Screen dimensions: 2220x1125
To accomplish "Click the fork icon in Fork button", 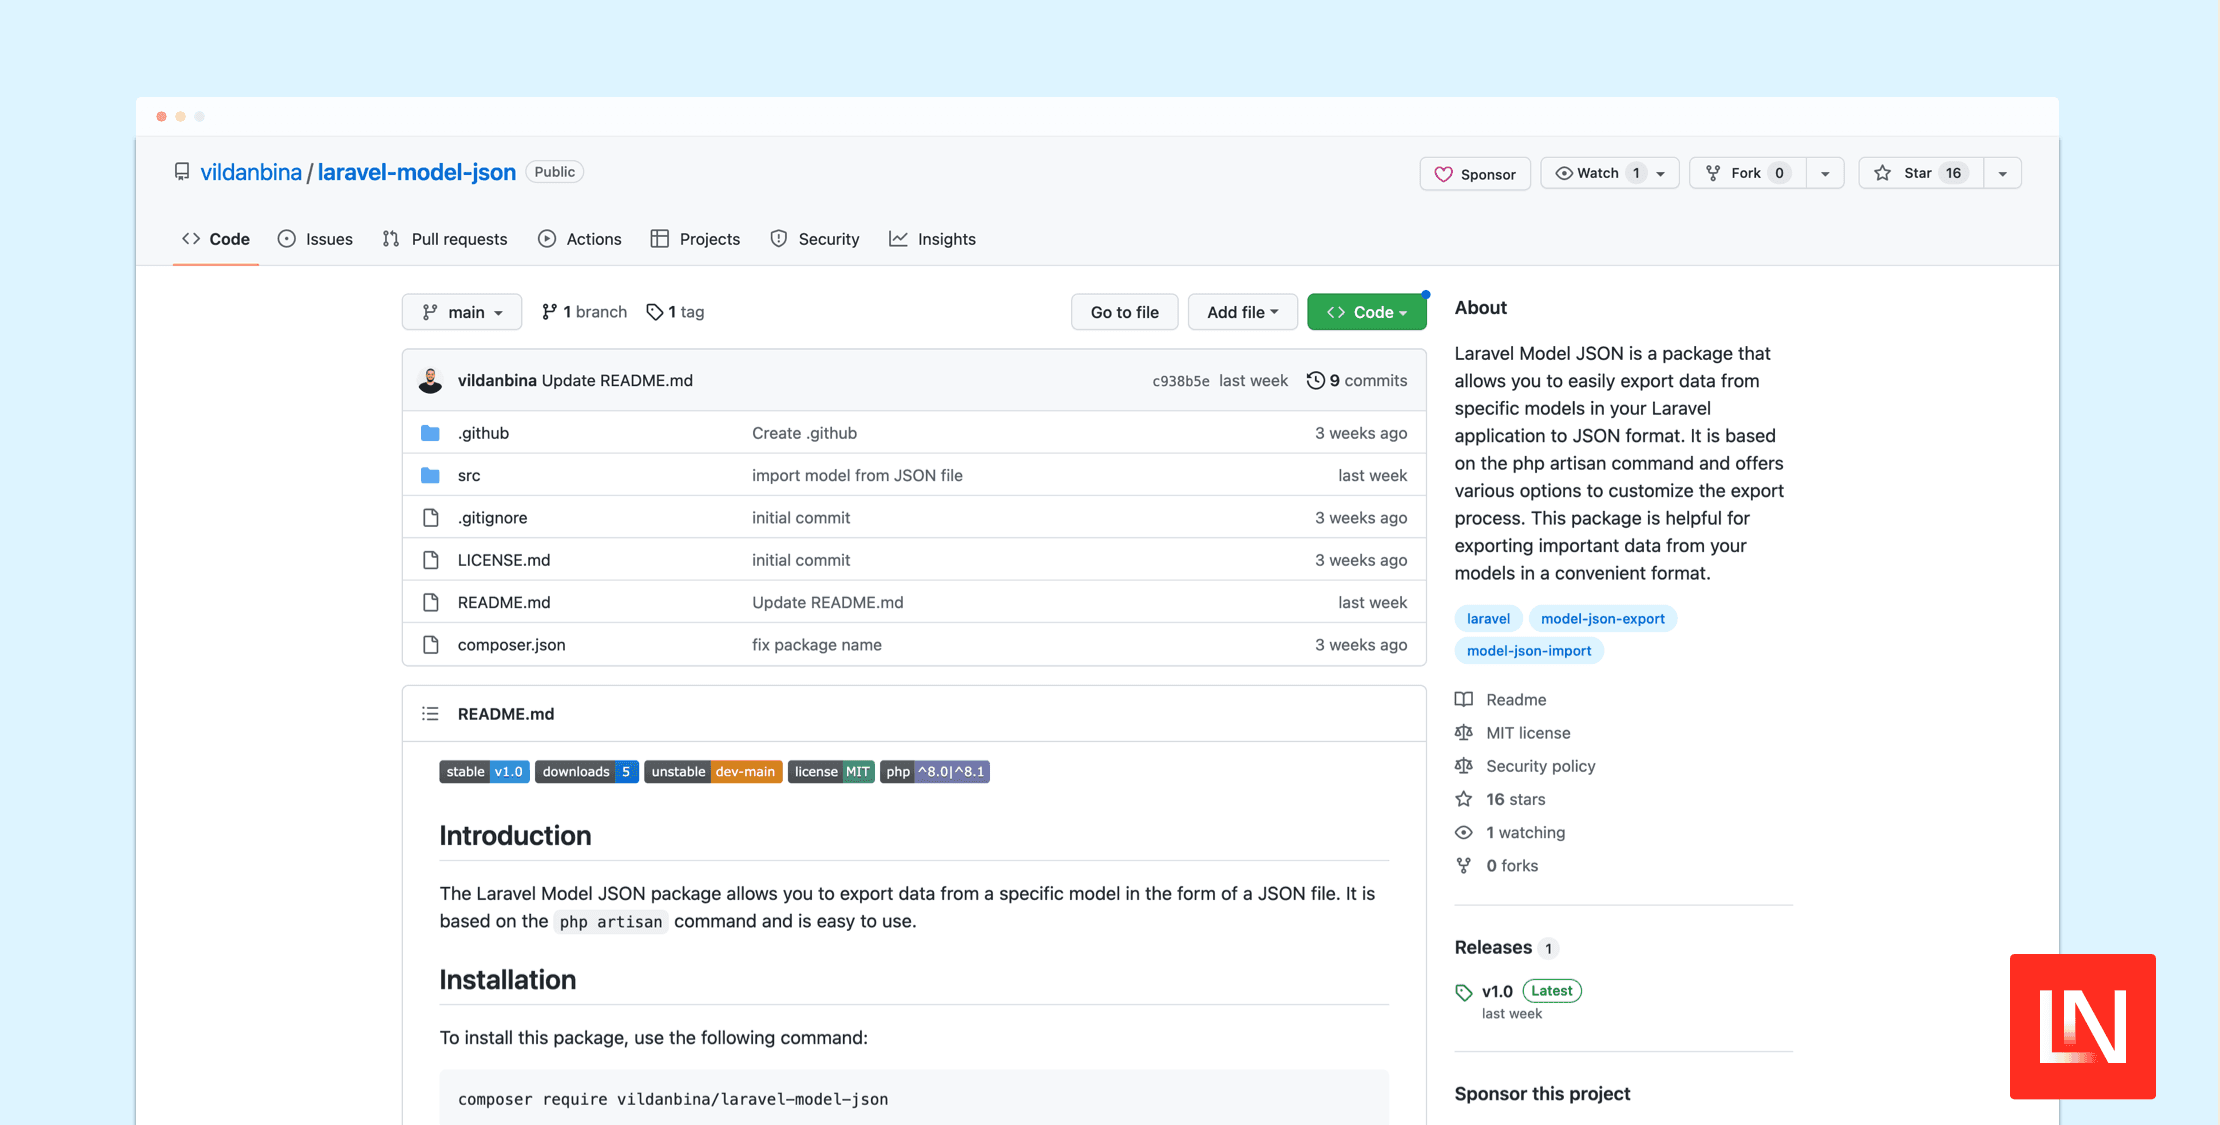I will point(1713,173).
